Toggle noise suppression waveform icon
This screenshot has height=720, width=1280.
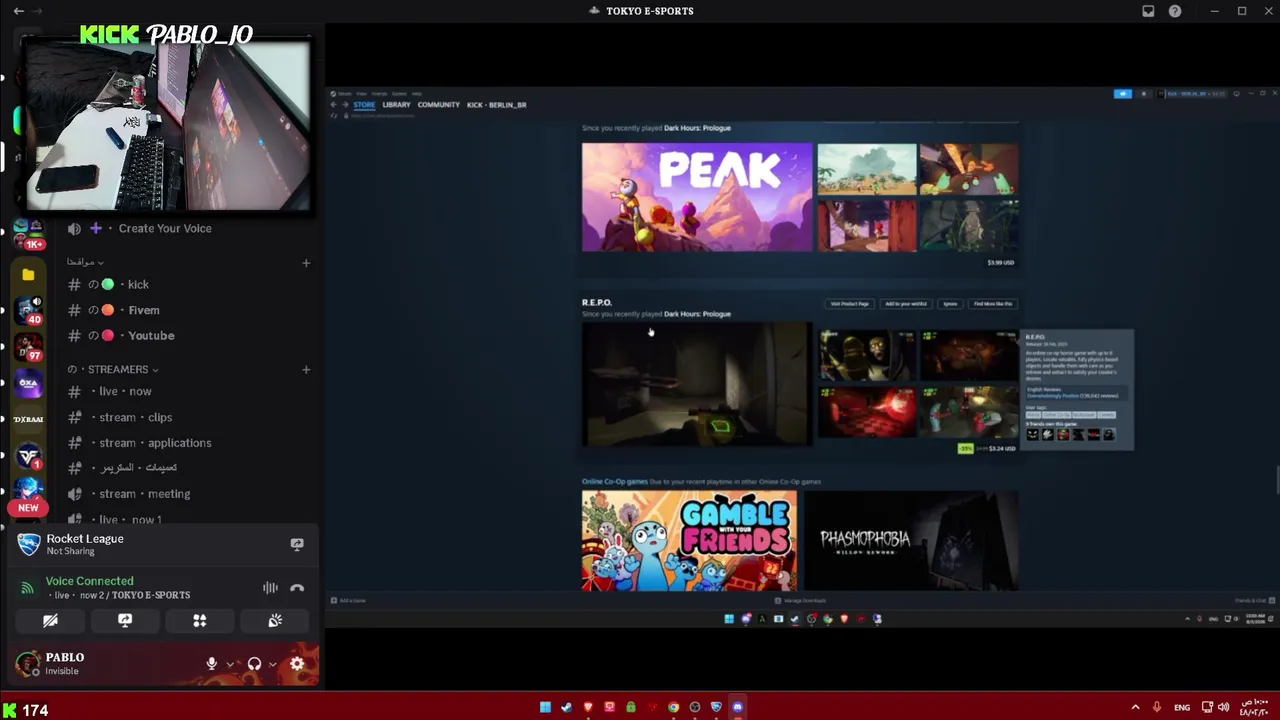coord(270,588)
